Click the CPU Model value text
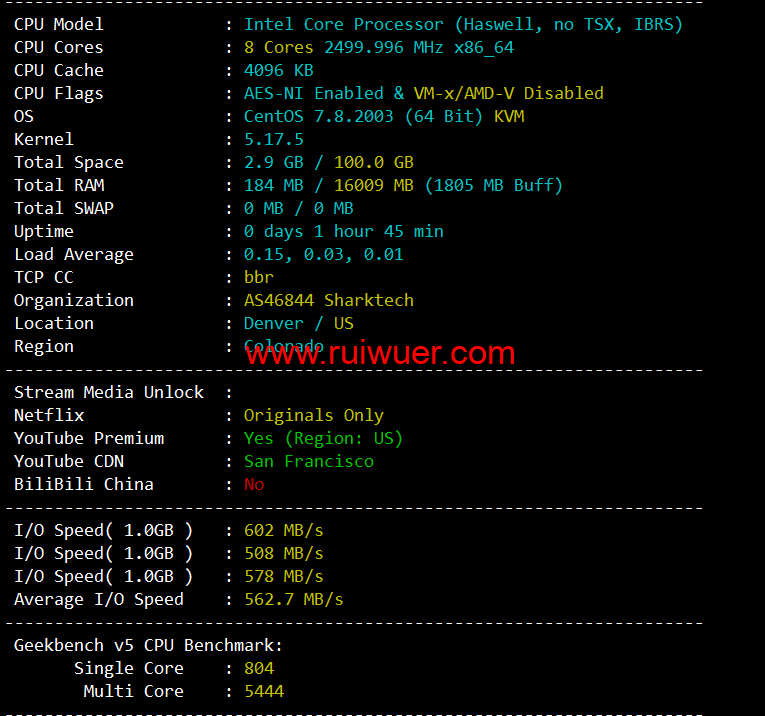The height and width of the screenshot is (716, 765). click(463, 24)
